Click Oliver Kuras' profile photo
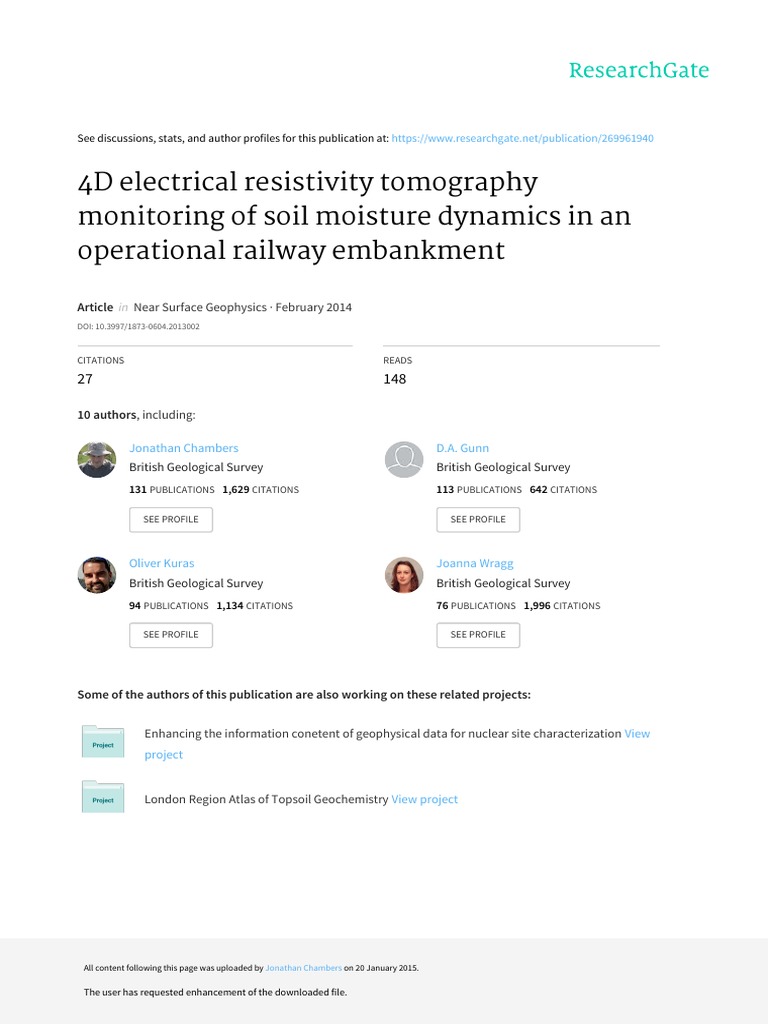The width and height of the screenshot is (768, 1024). click(97, 575)
